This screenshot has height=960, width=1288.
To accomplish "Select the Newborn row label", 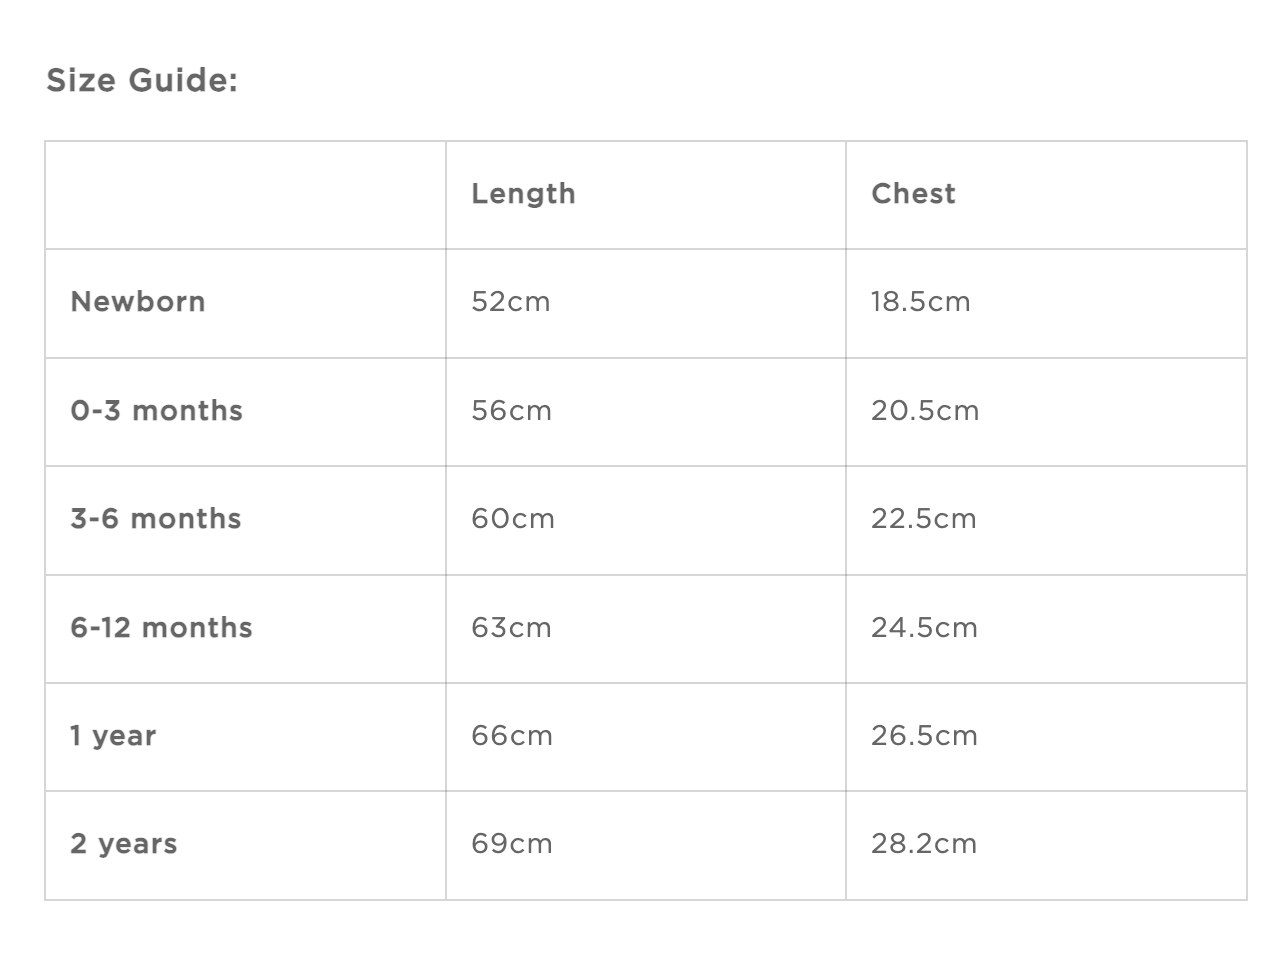I will [x=138, y=302].
